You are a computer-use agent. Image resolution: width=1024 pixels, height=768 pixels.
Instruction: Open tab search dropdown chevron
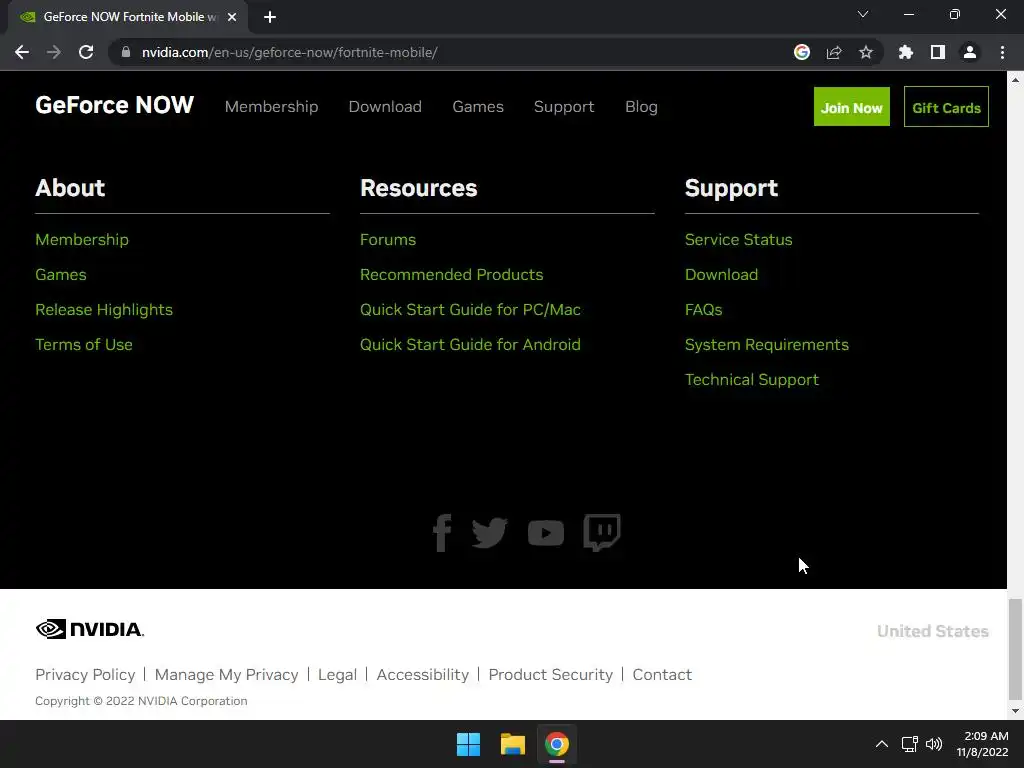coord(863,14)
